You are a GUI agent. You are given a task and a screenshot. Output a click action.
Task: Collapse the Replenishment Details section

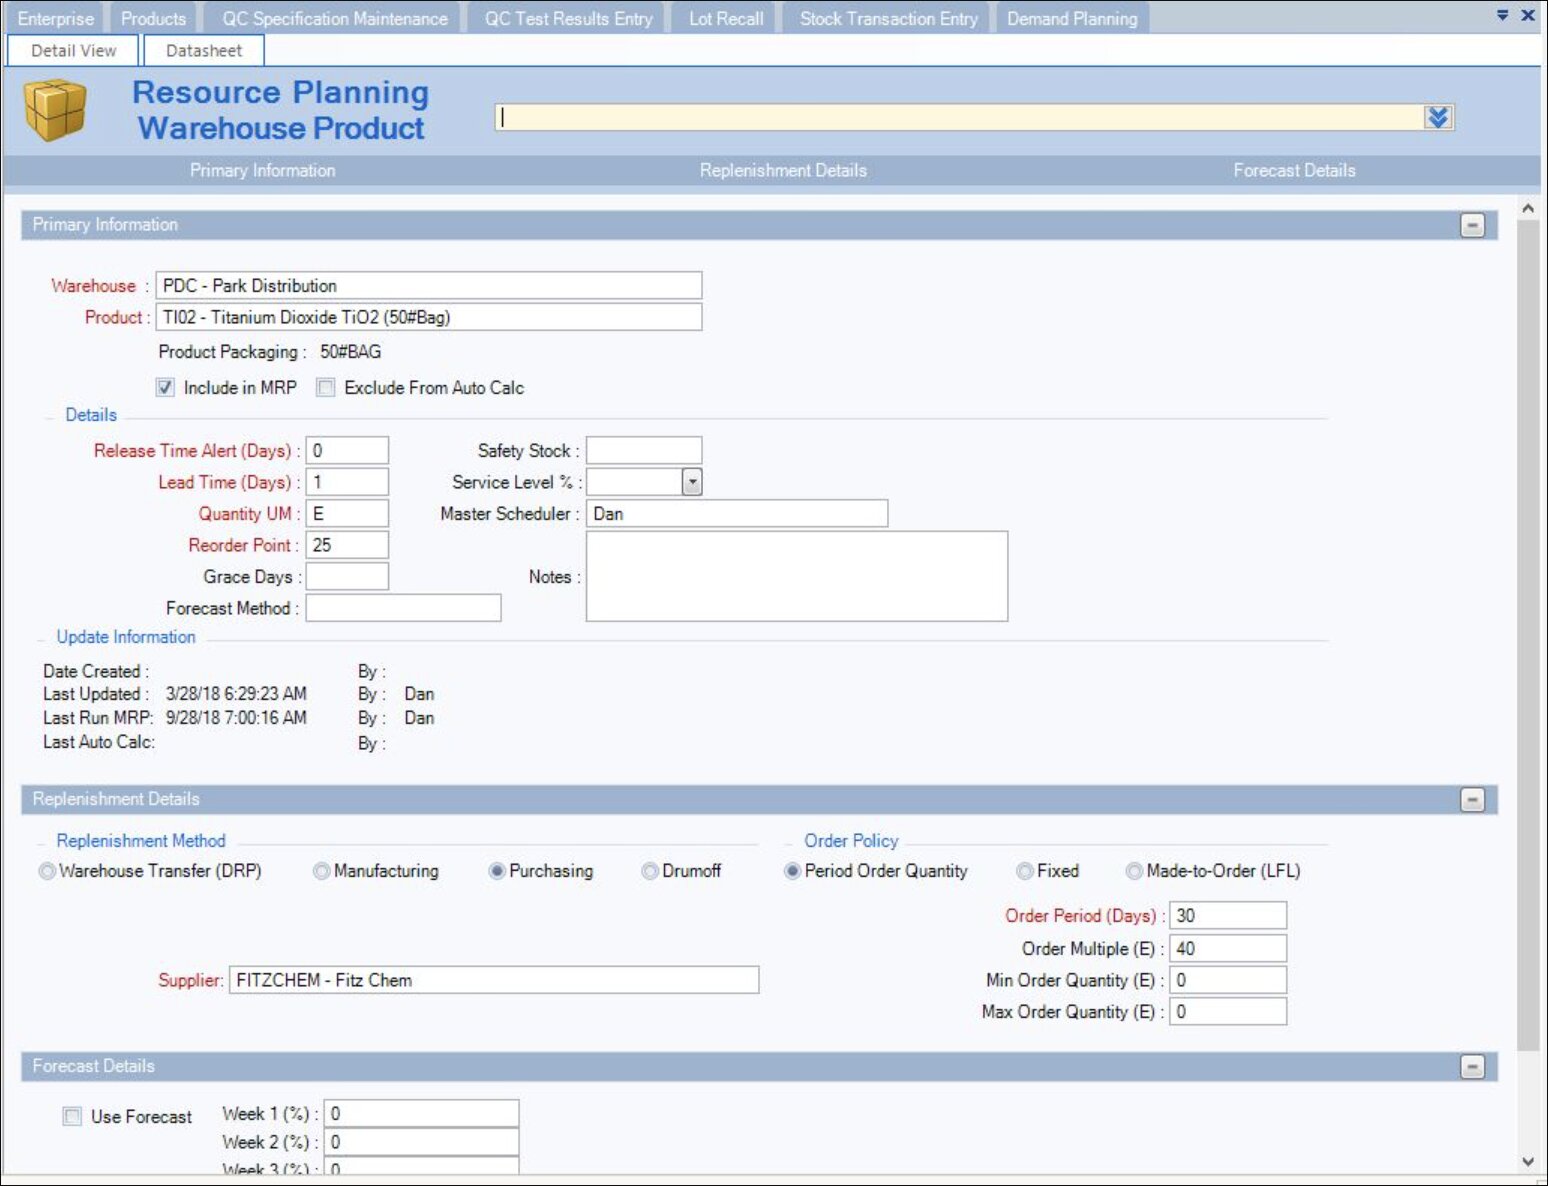click(1472, 800)
